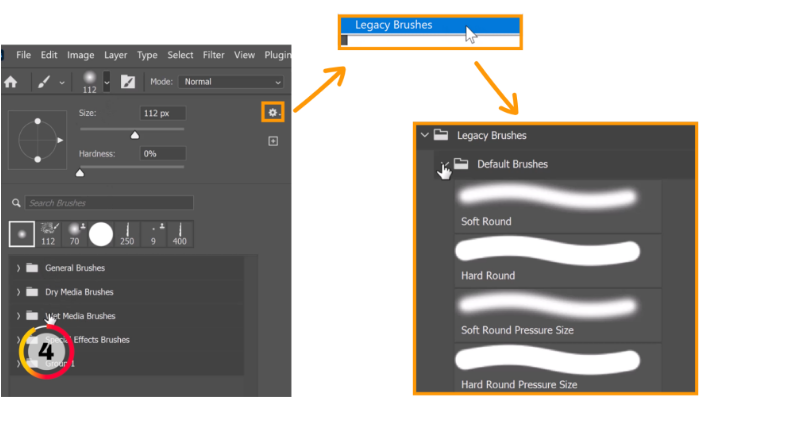Click the brush Size slider handle
Screen dimensions: 795x448
pyautogui.click(x=135, y=135)
